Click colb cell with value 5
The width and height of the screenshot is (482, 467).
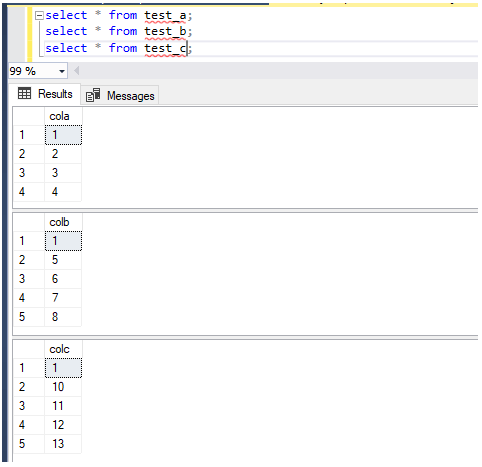pyautogui.click(x=63, y=260)
